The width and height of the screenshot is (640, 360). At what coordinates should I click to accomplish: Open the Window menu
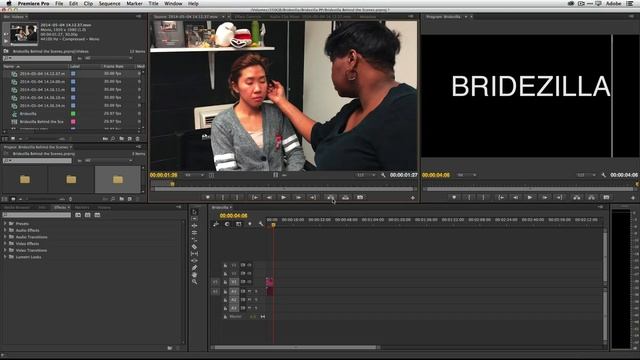[173, 3]
